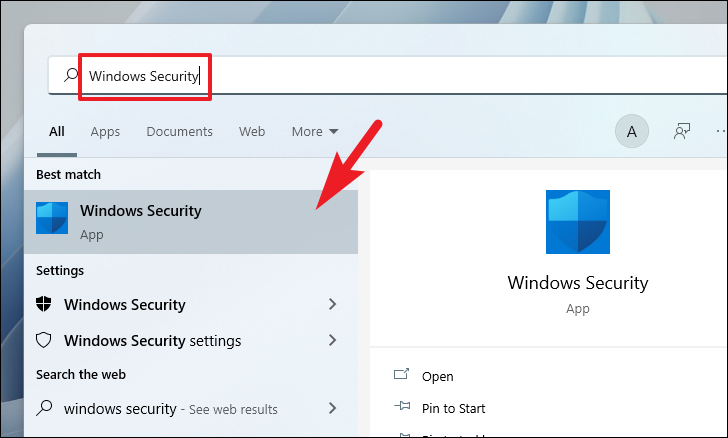Click the black shield icon beside Windows Security

[x=44, y=304]
